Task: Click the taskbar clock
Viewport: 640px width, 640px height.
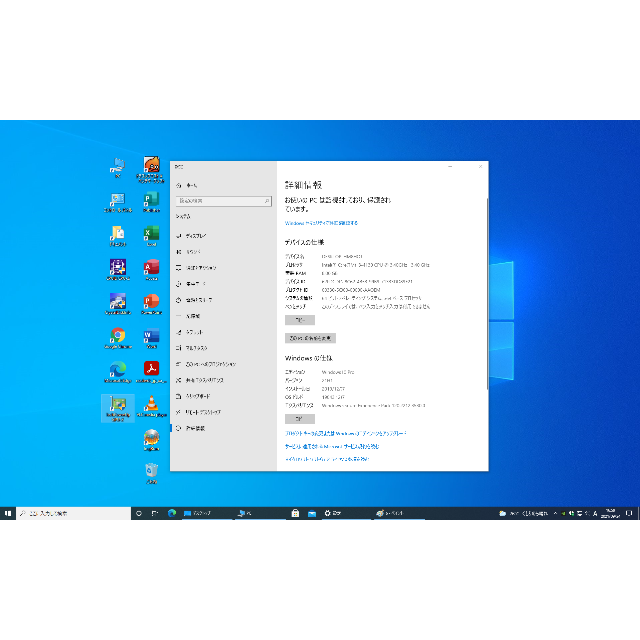Action: pyautogui.click(x=610, y=513)
